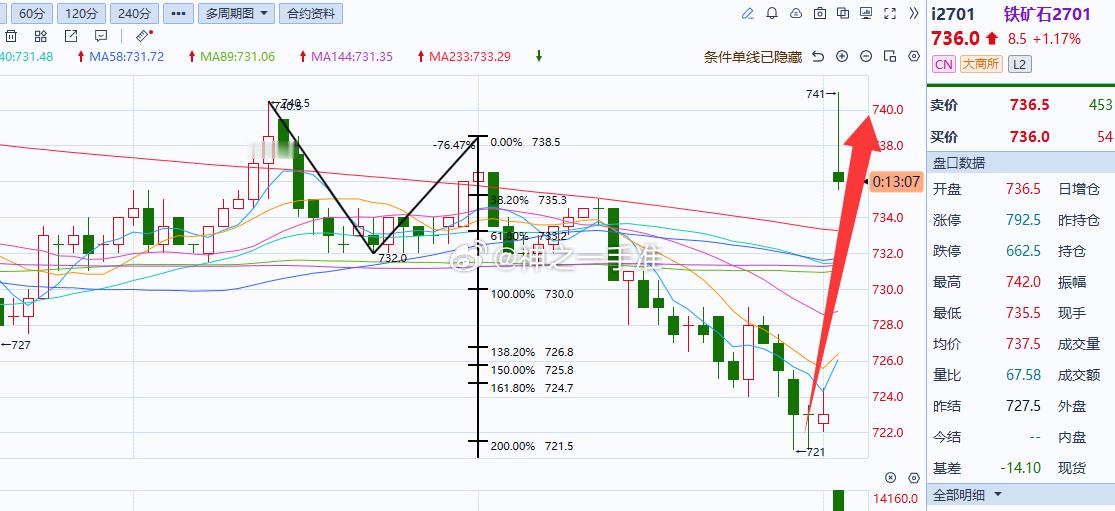This screenshot has height=511, width=1115.
Task: Open chart settings hexagon gear
Action: [914, 56]
